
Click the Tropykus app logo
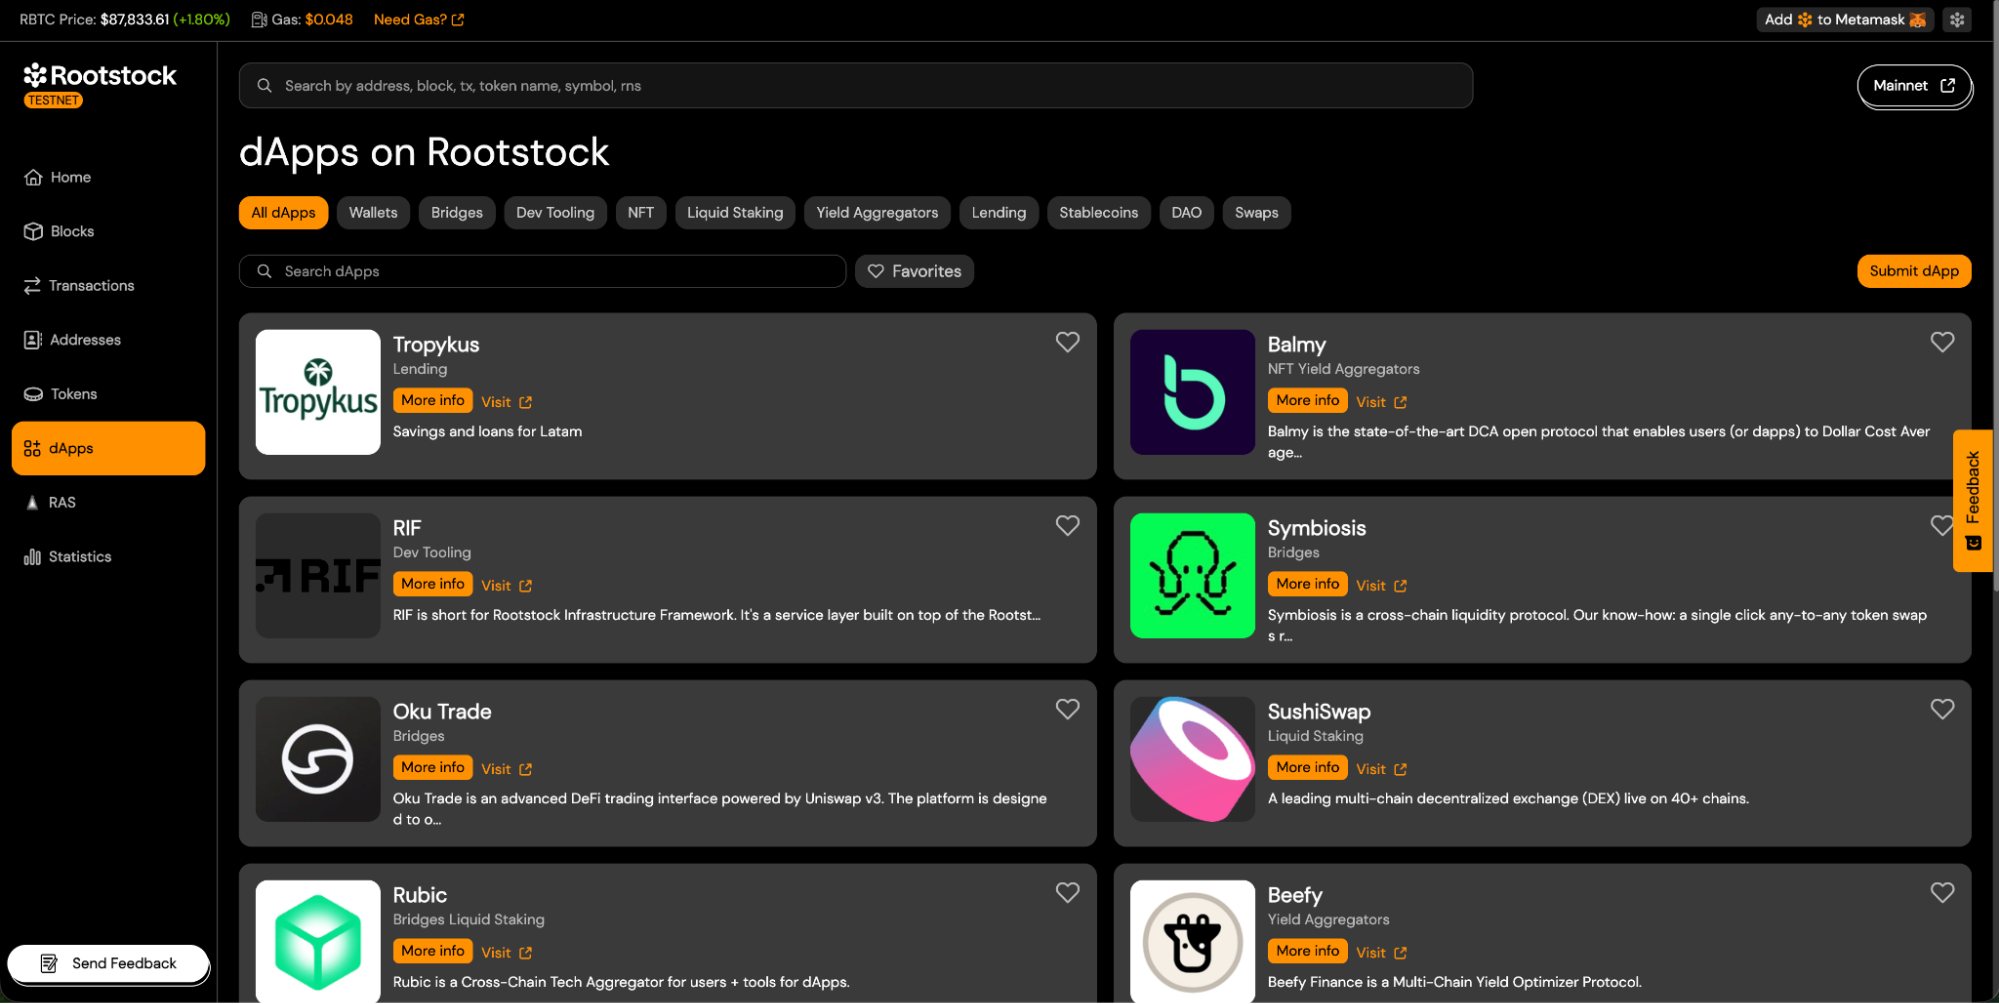point(317,392)
